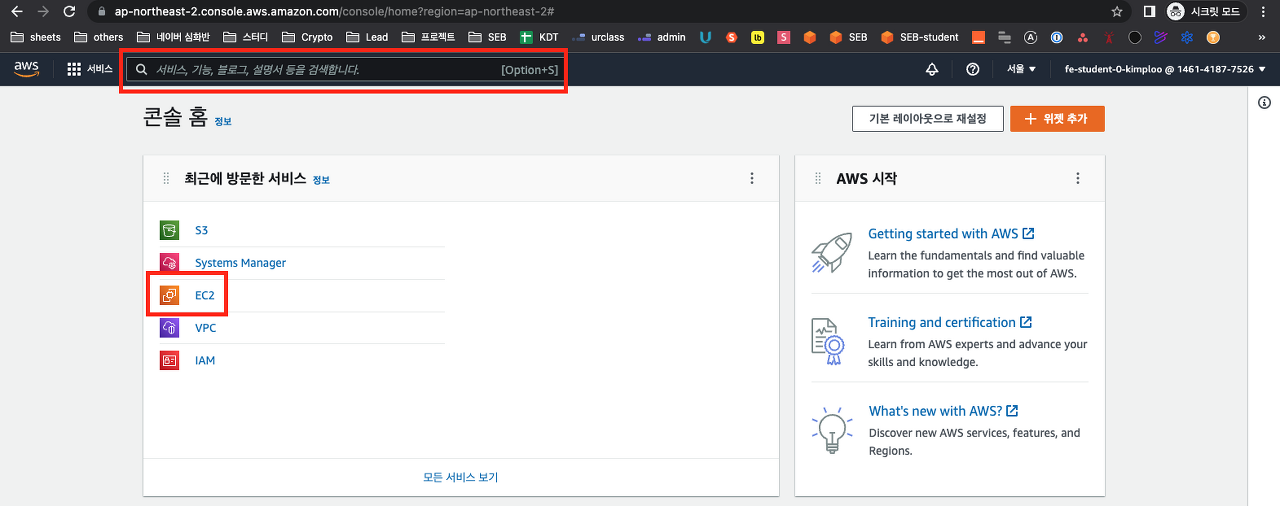Bookmark this page with the star icon
The width and height of the screenshot is (1280, 506).
[x=1116, y=12]
